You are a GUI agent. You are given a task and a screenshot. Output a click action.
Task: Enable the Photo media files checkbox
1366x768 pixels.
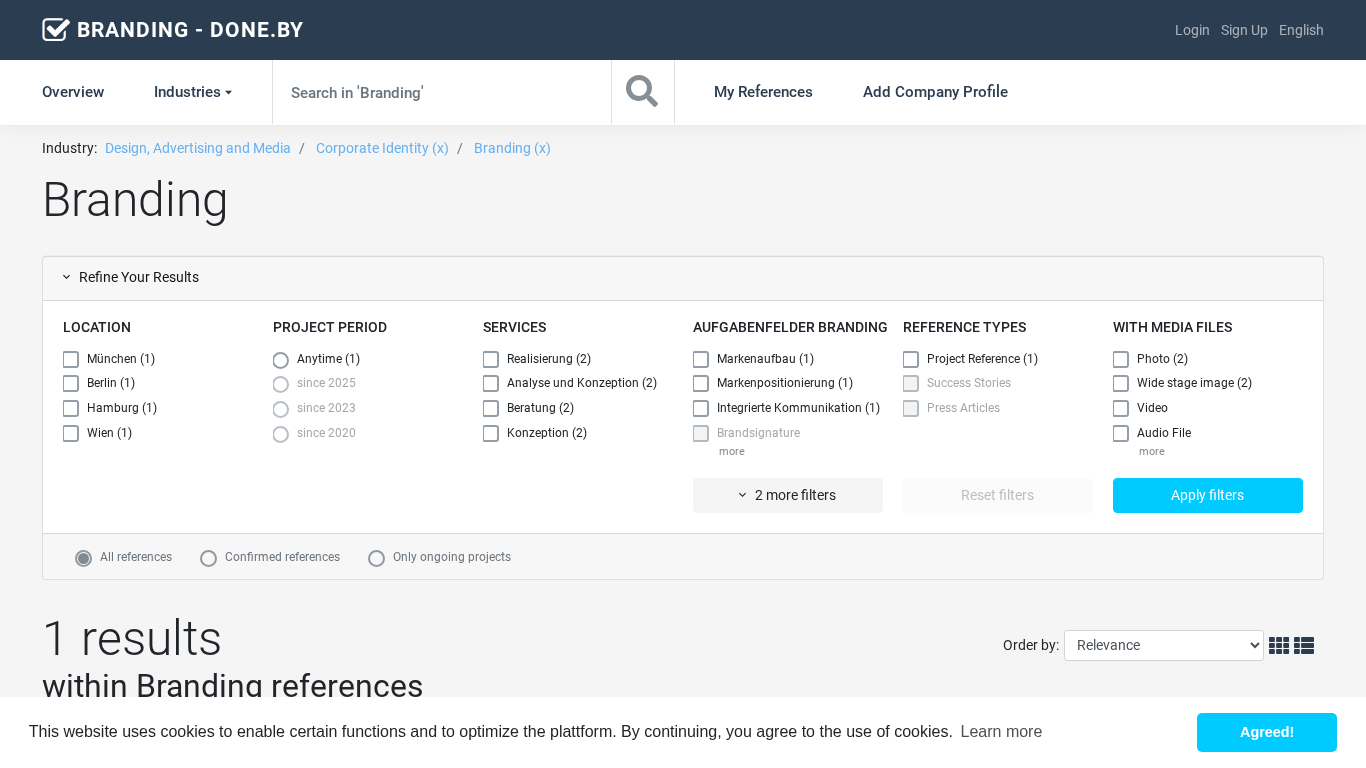pyautogui.click(x=1121, y=359)
